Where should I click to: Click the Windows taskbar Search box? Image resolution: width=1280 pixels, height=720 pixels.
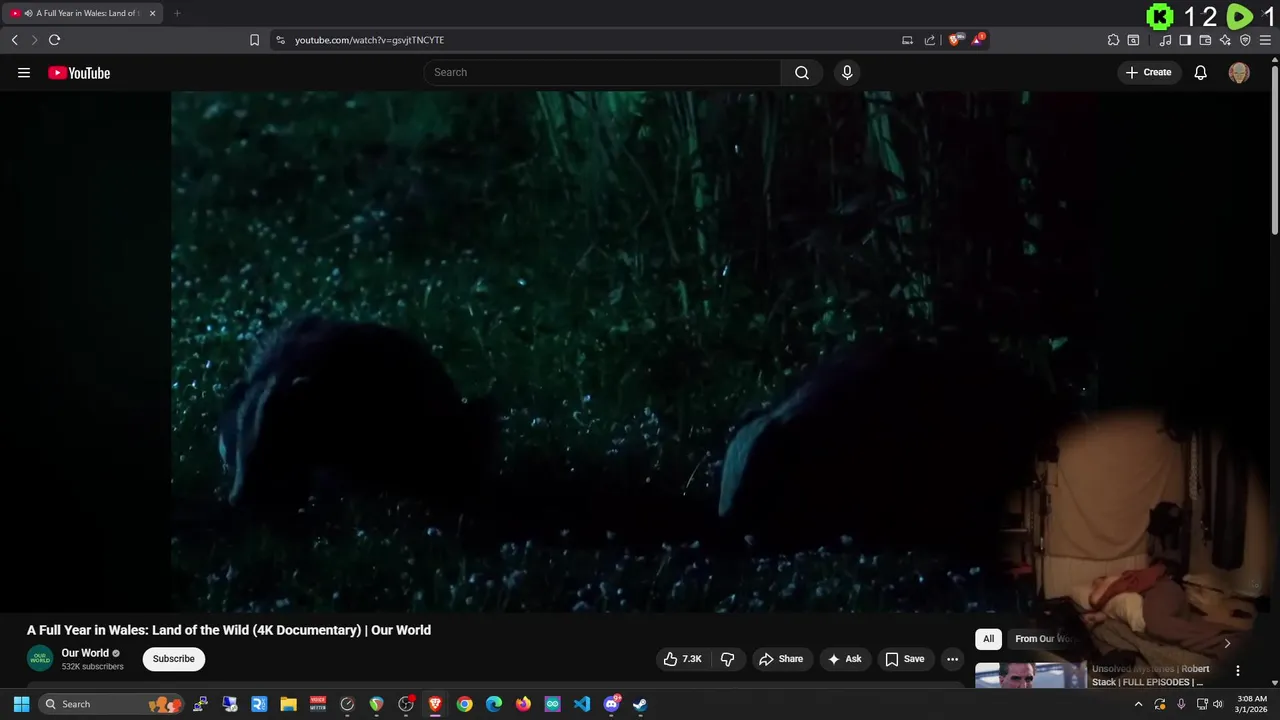[x=112, y=704]
